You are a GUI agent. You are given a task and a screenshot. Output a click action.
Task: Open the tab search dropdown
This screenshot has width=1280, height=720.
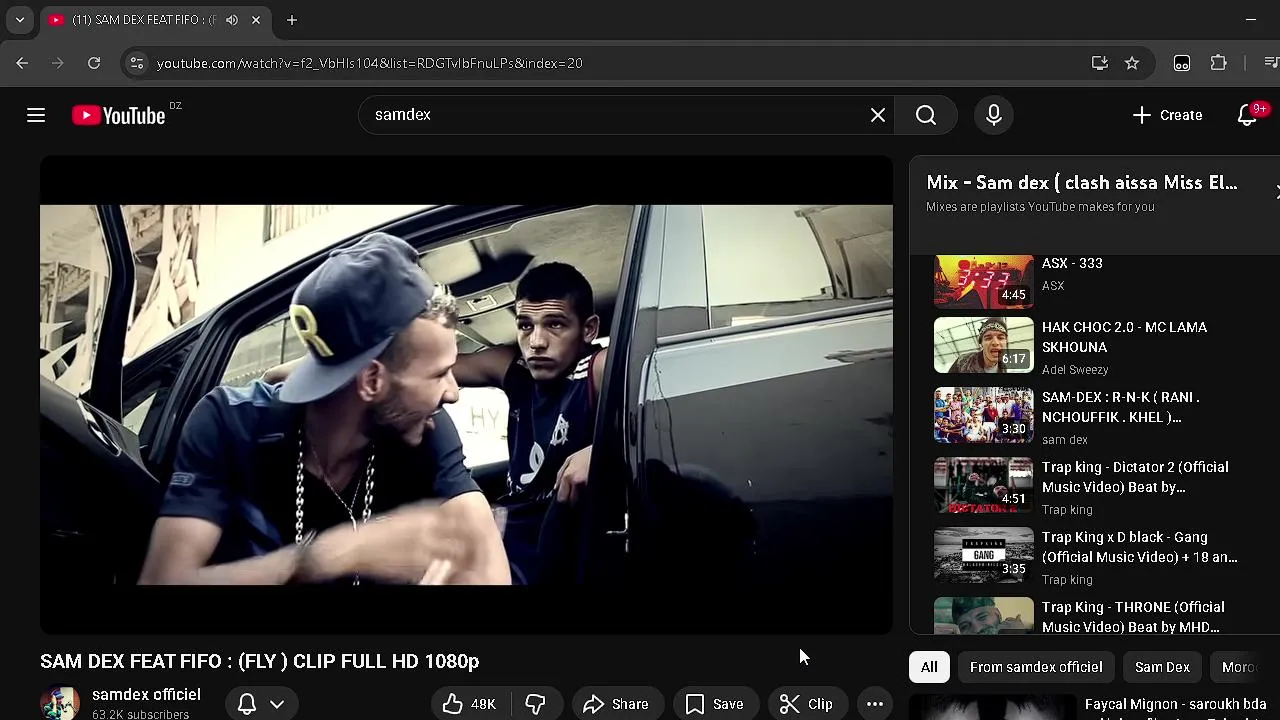tap(20, 20)
